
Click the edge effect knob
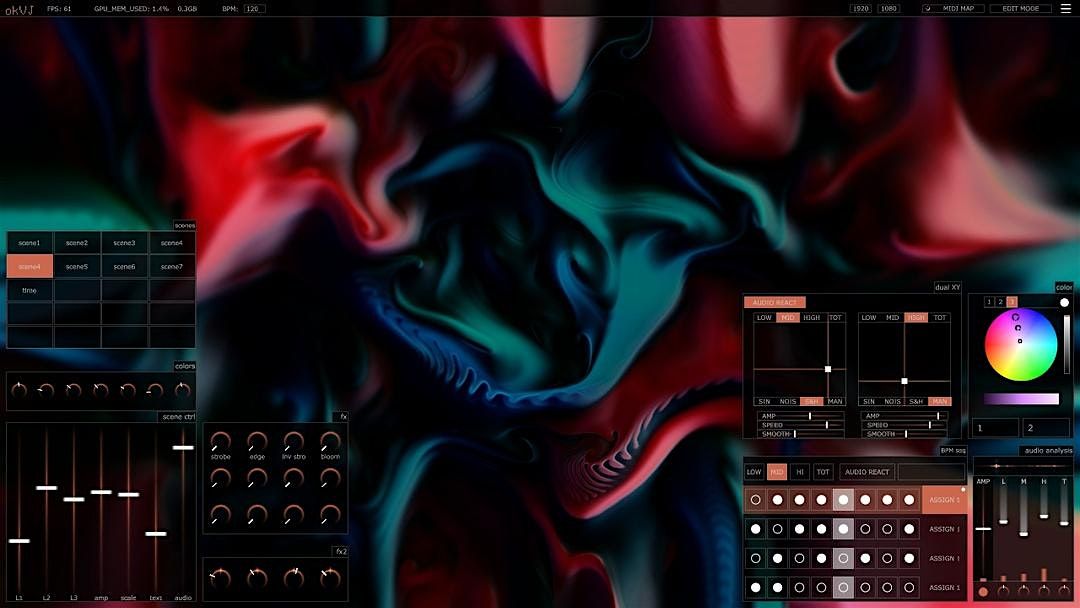[257, 441]
